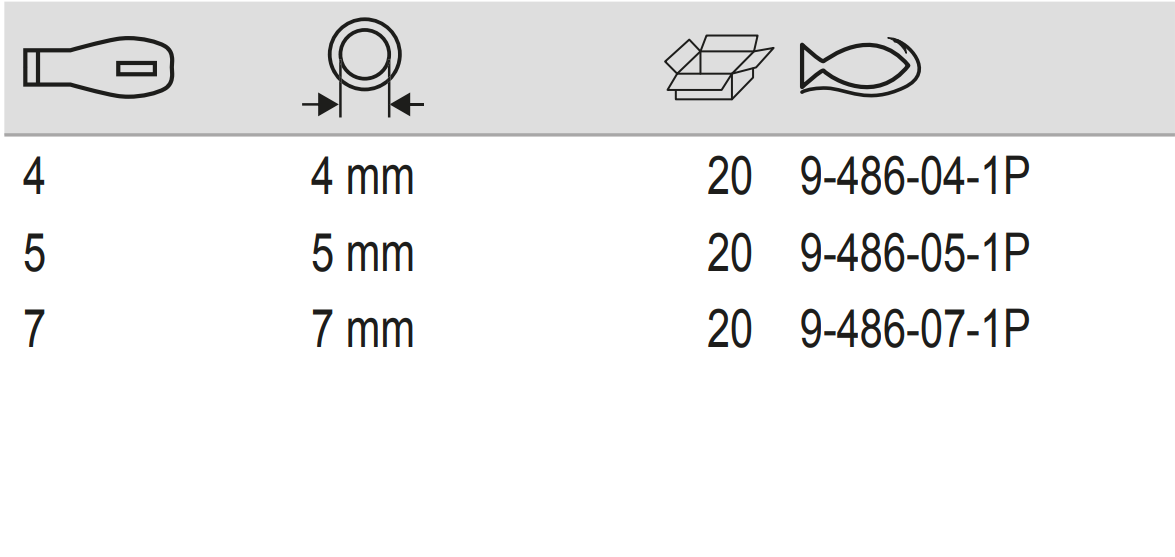Open article number 9-486-04-1P

click(x=914, y=179)
